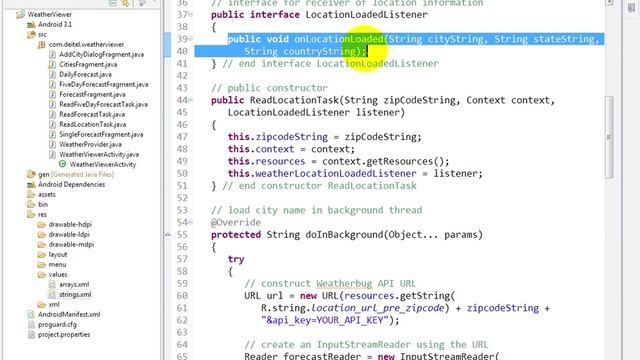Click the values folder icon
Screen dimensions: 640x360
(42, 274)
